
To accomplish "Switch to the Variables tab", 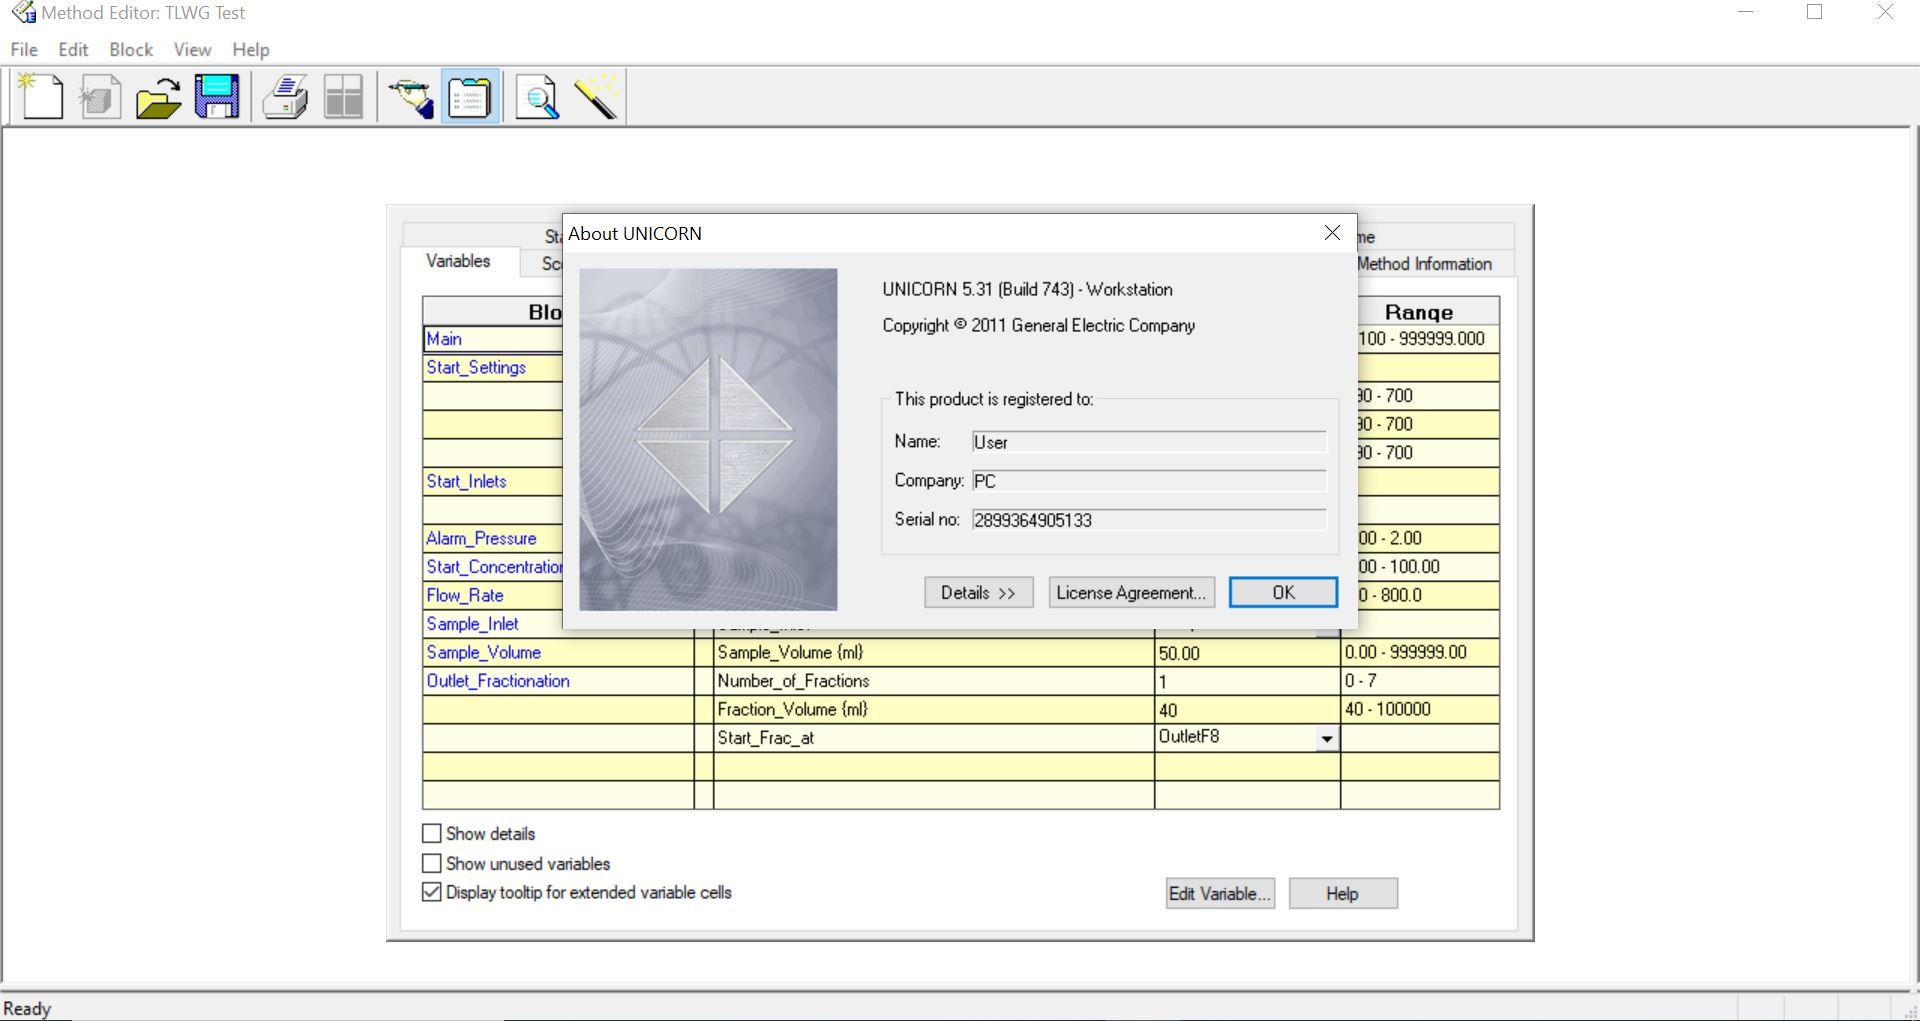I will coord(459,261).
